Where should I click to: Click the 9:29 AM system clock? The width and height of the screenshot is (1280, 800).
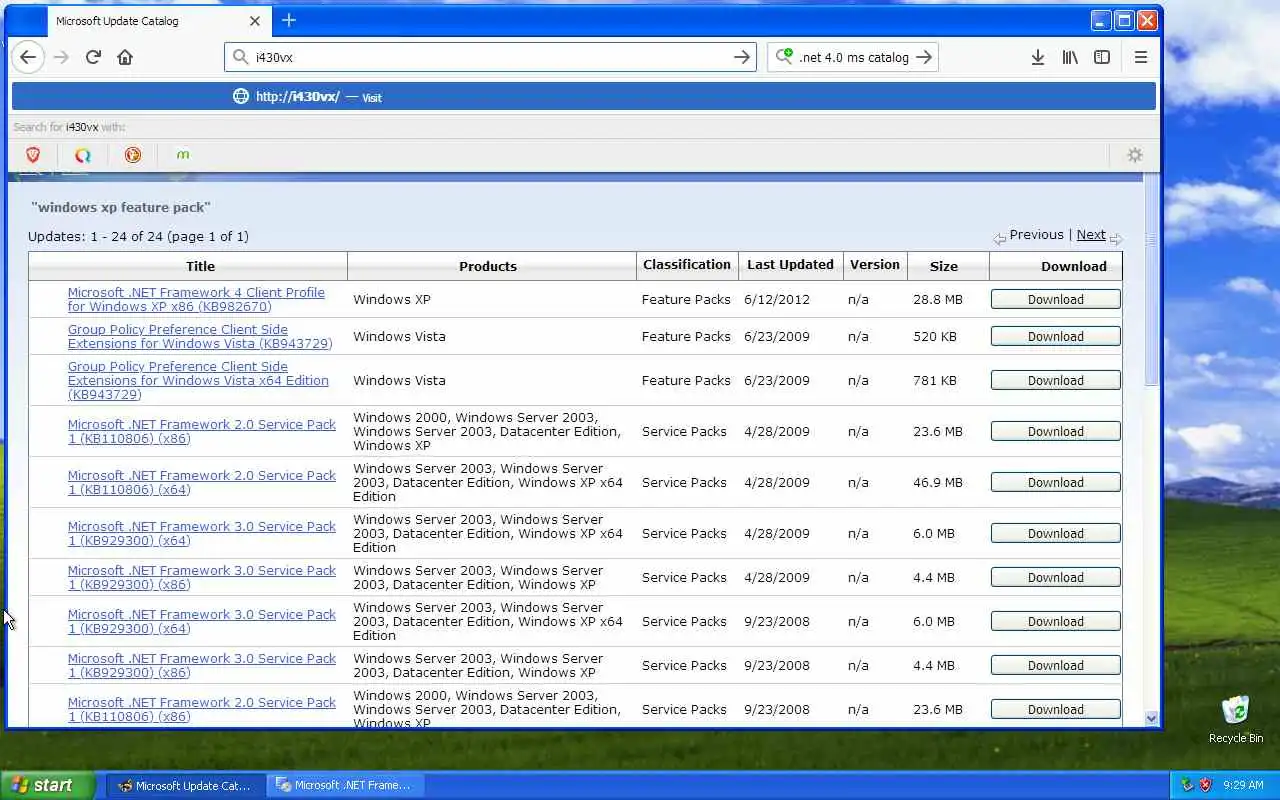click(x=1243, y=785)
